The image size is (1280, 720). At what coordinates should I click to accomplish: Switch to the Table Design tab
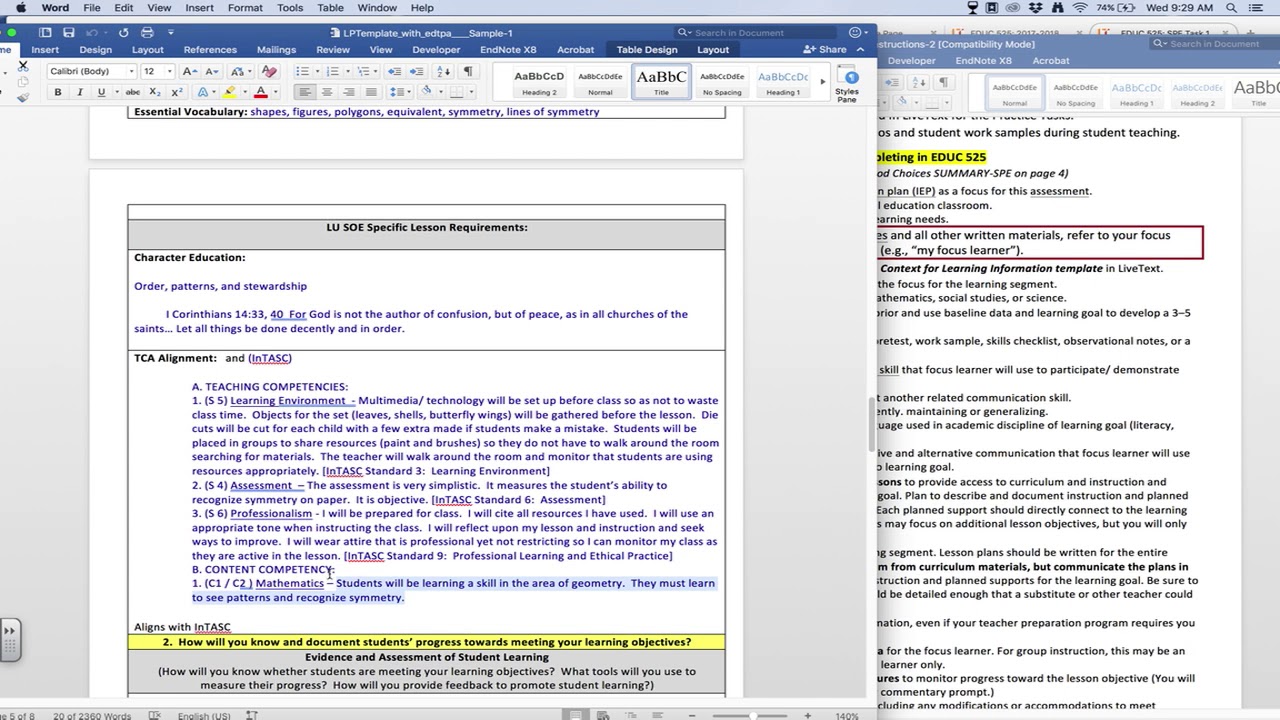[x=647, y=50]
